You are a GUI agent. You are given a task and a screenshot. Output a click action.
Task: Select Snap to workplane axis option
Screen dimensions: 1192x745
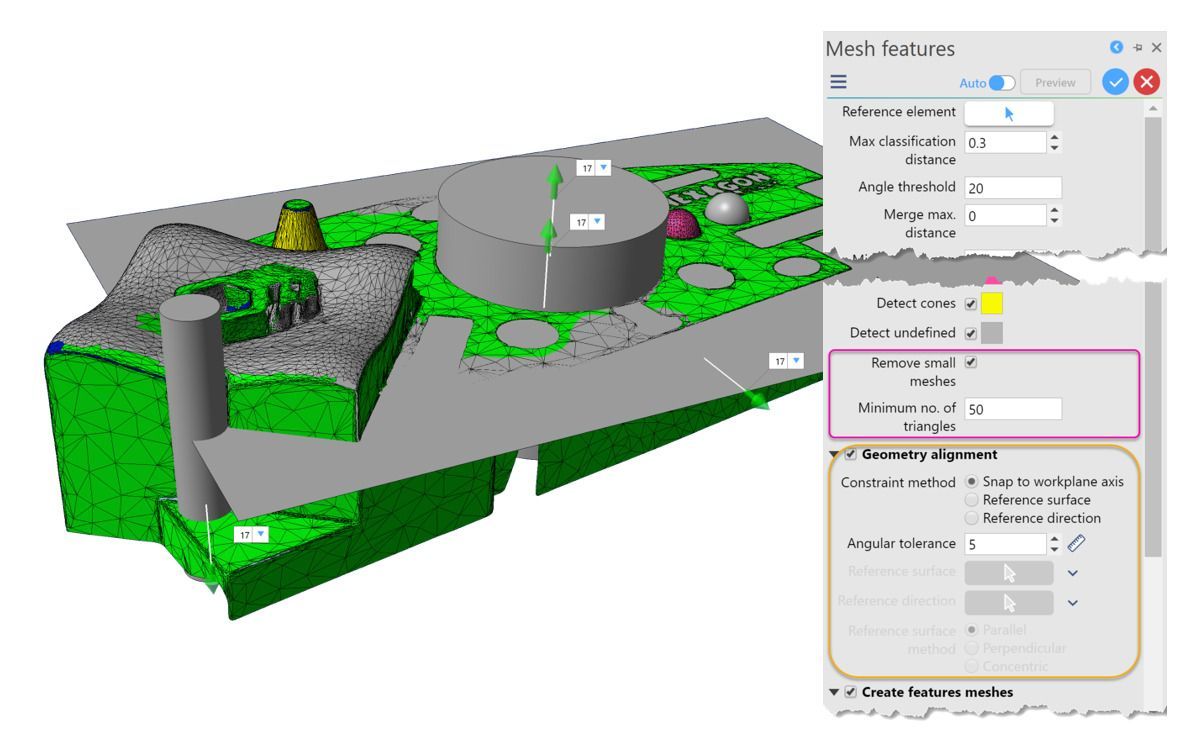pyautogui.click(x=972, y=482)
